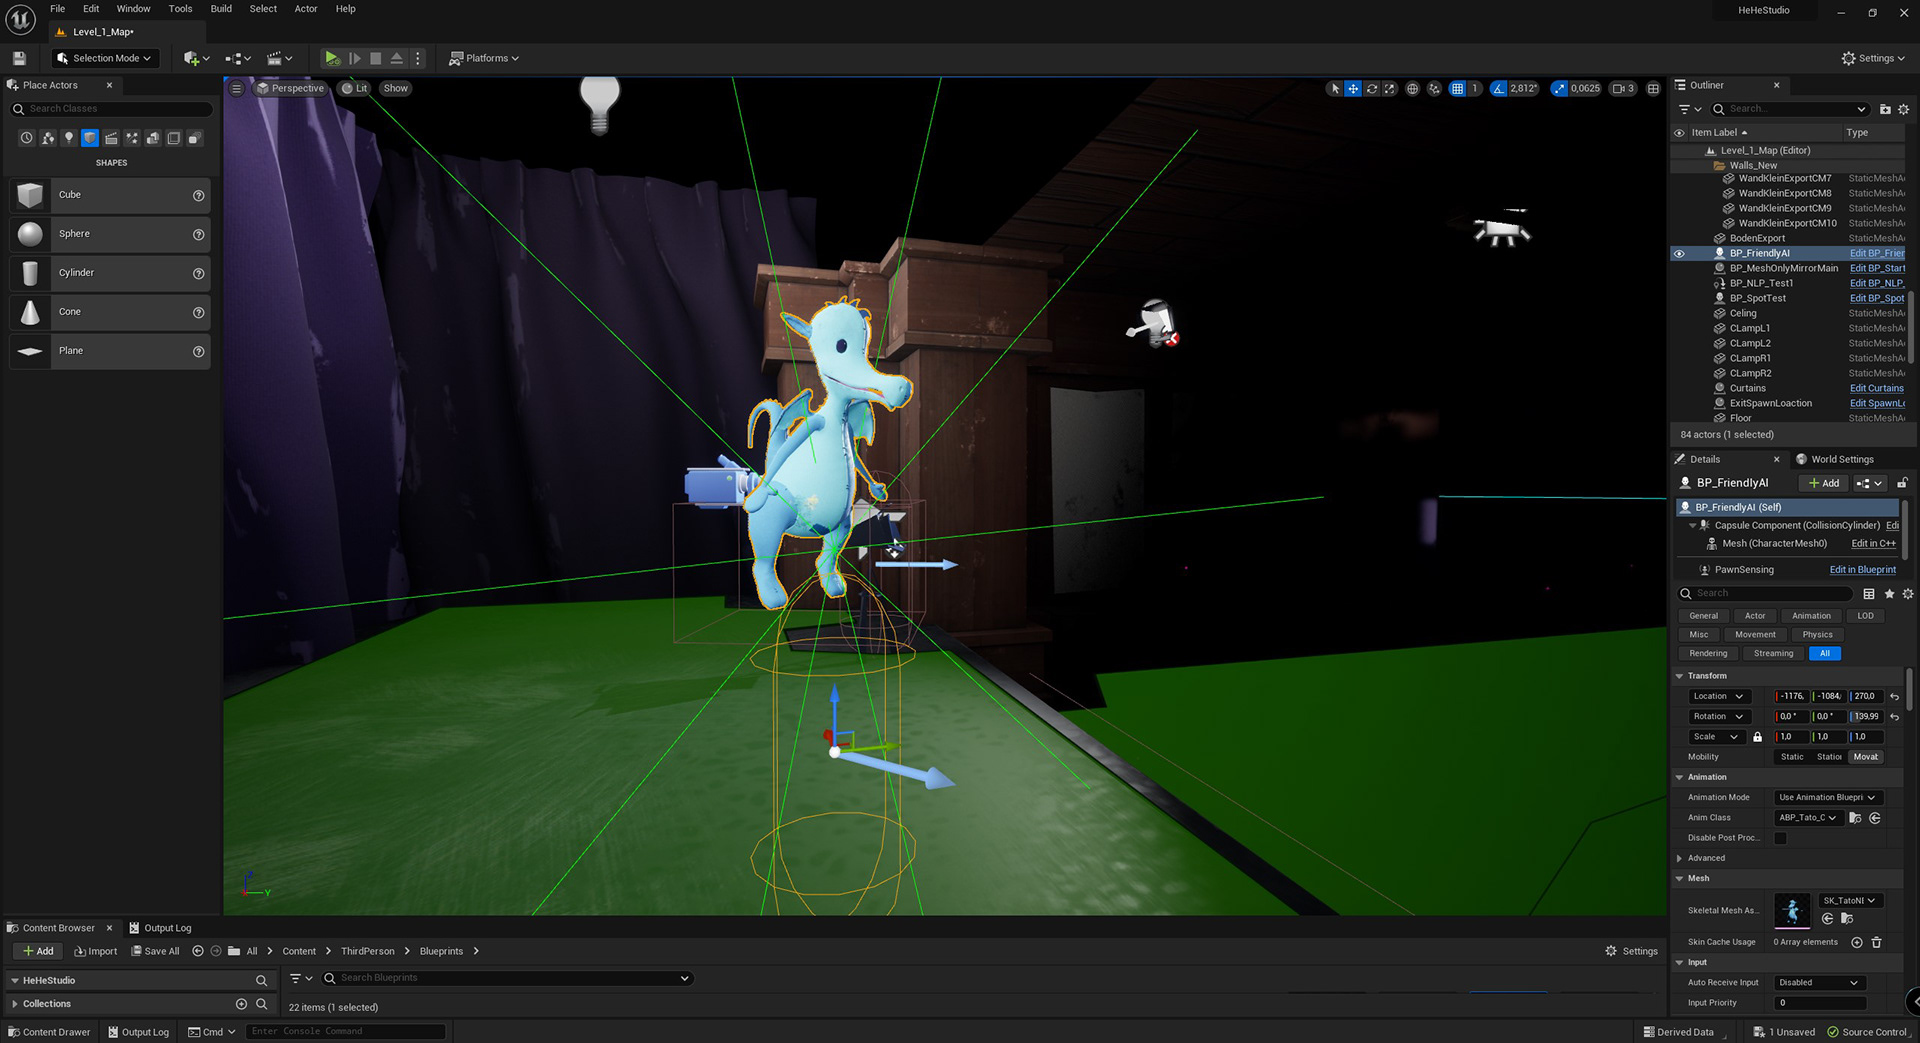Open the quick add actor menu in the toolbar

pos(196,58)
